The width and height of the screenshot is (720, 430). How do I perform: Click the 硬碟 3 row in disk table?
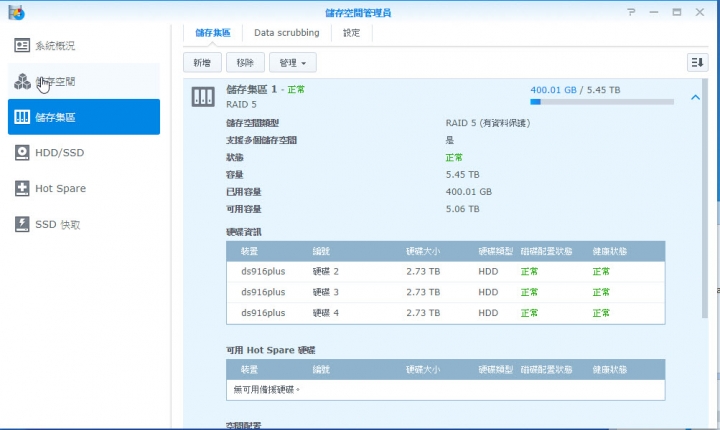click(x=445, y=292)
